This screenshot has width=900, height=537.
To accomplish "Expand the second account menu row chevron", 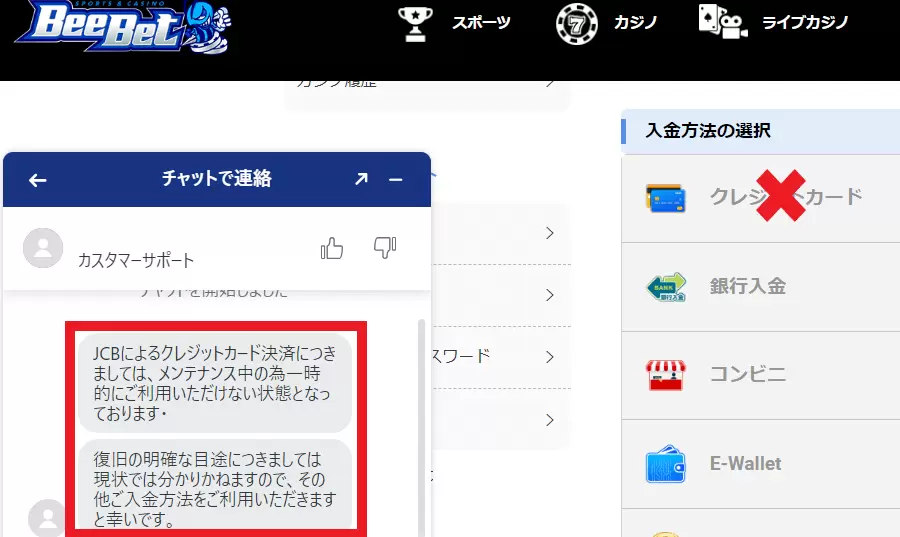I will [x=550, y=295].
